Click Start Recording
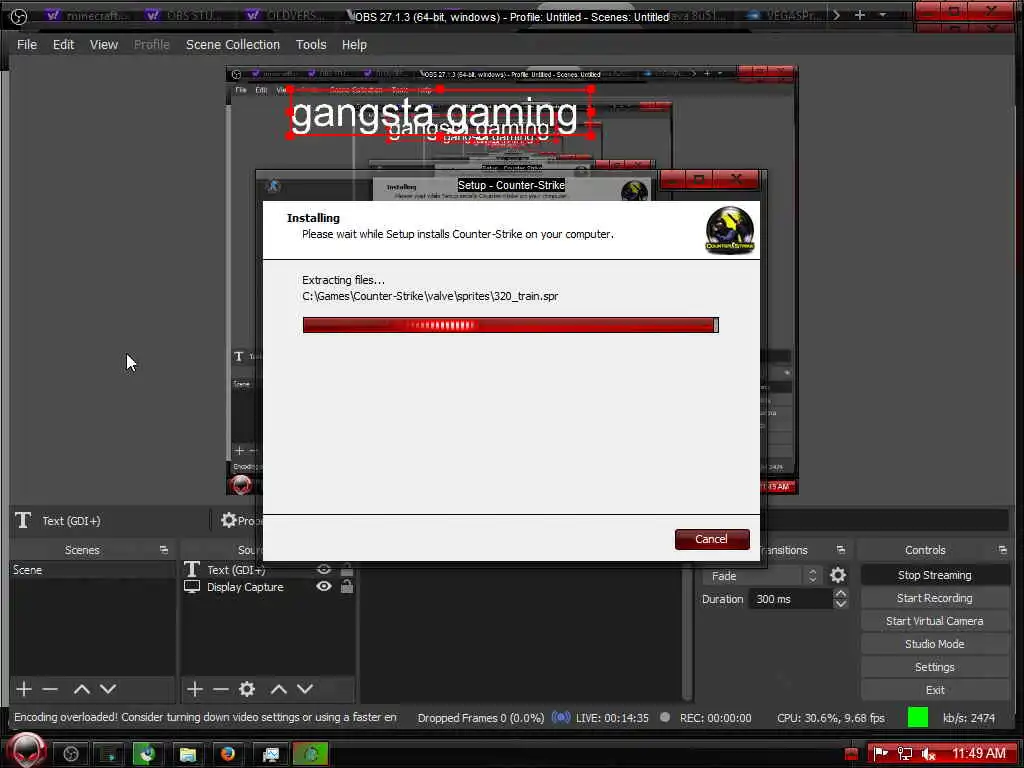The image size is (1024, 768). point(935,598)
